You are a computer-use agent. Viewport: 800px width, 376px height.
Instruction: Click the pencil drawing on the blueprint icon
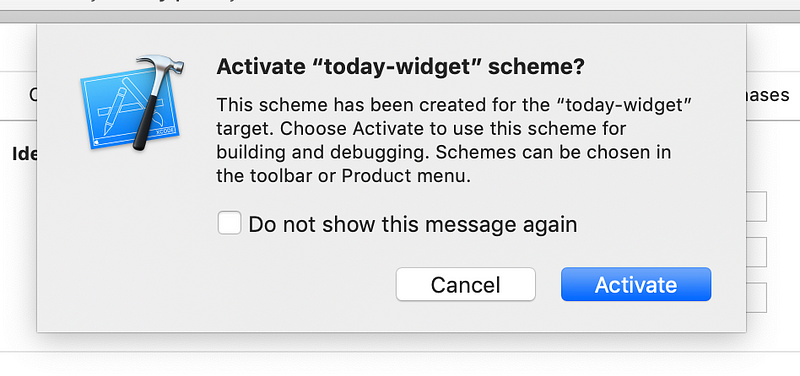[x=114, y=111]
